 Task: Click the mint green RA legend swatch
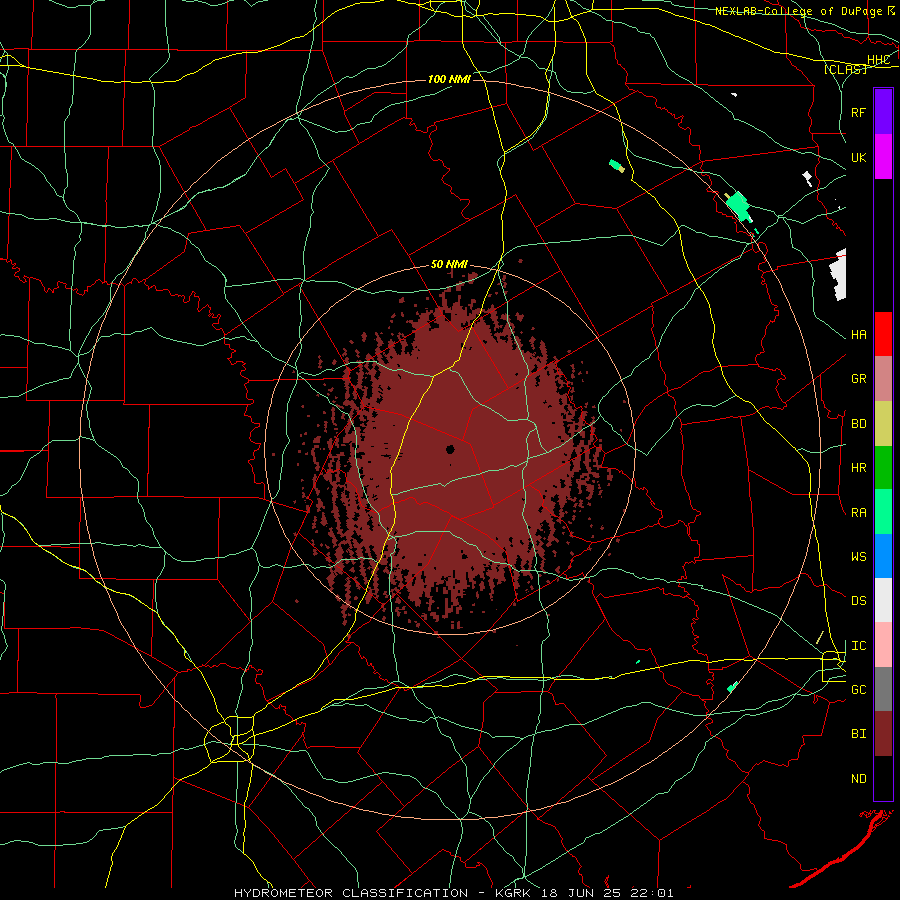tap(883, 512)
